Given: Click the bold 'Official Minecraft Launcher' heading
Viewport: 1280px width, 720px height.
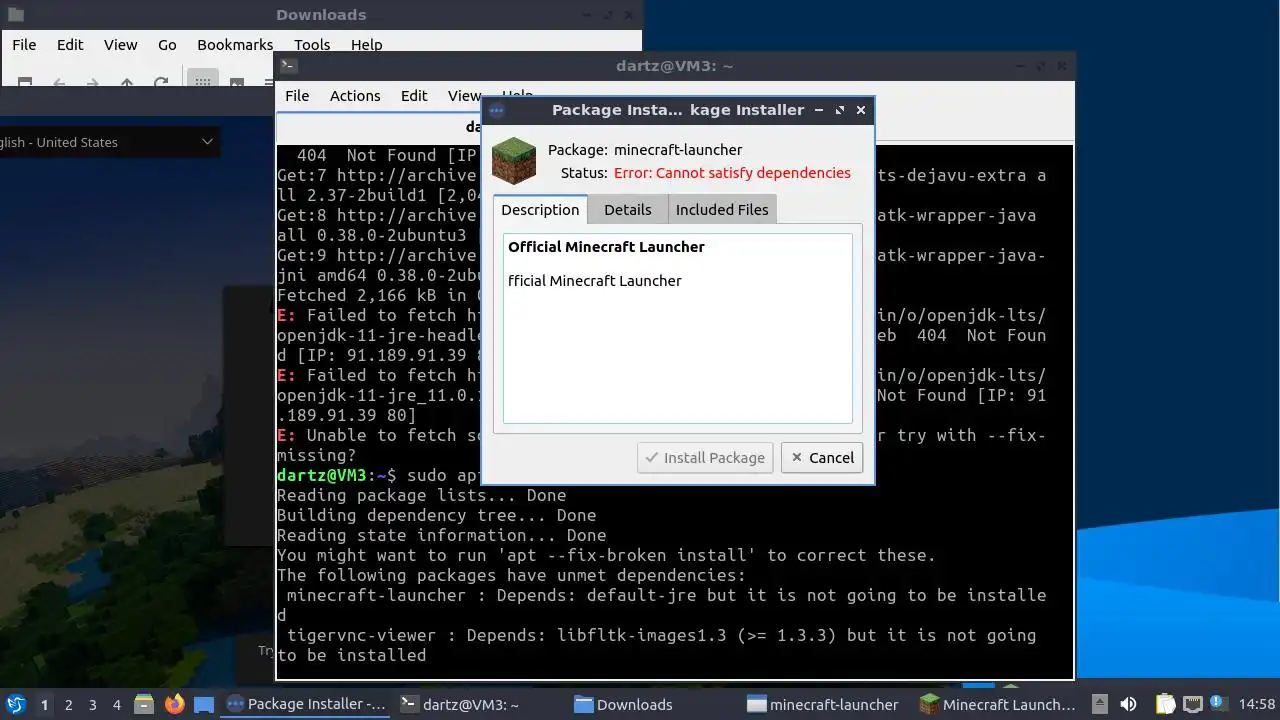Looking at the screenshot, I should [x=606, y=246].
